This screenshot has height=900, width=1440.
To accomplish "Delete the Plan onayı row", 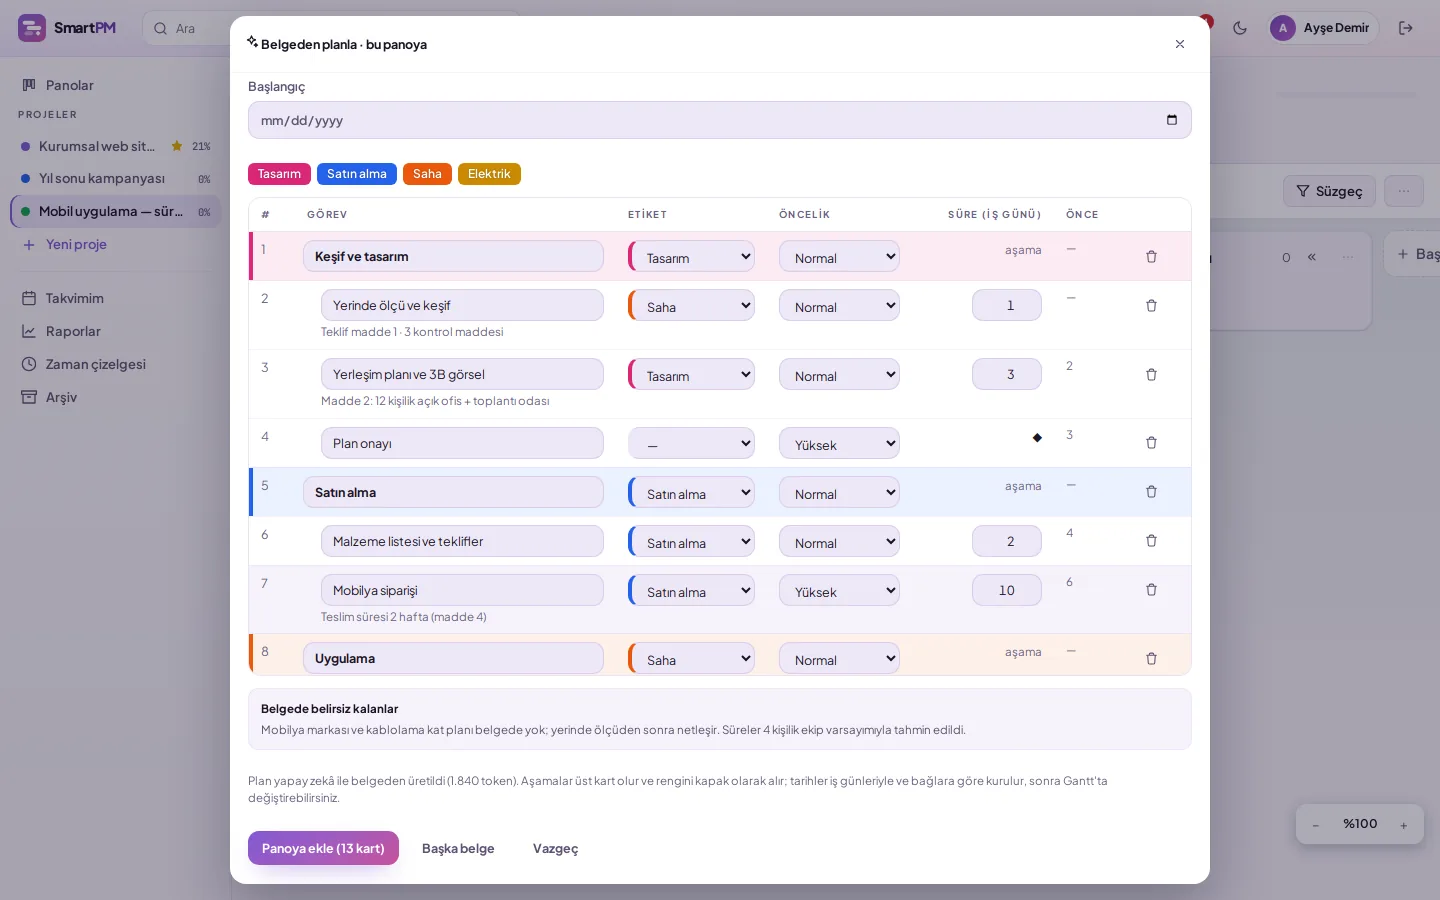I will [1151, 443].
